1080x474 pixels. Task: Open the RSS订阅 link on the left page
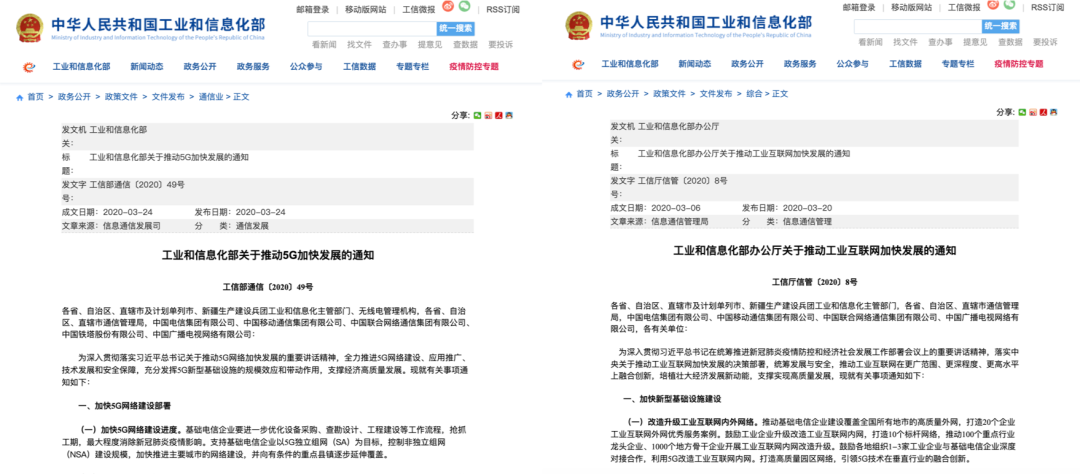pyautogui.click(x=503, y=10)
